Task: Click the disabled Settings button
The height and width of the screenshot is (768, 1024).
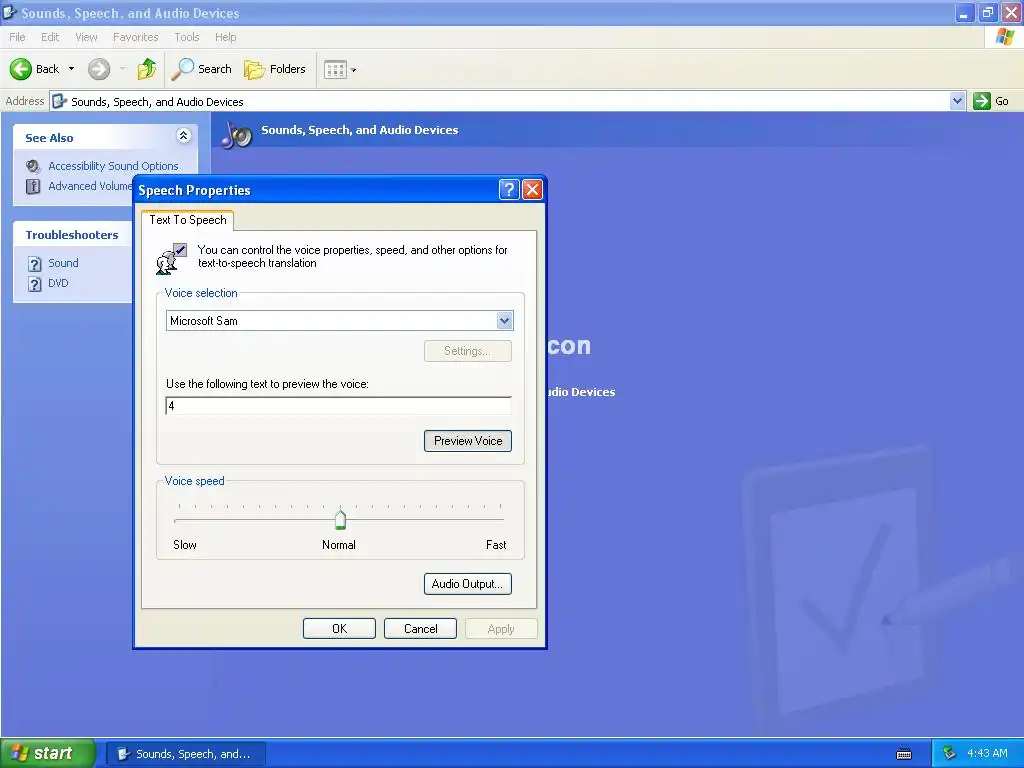Action: point(468,351)
